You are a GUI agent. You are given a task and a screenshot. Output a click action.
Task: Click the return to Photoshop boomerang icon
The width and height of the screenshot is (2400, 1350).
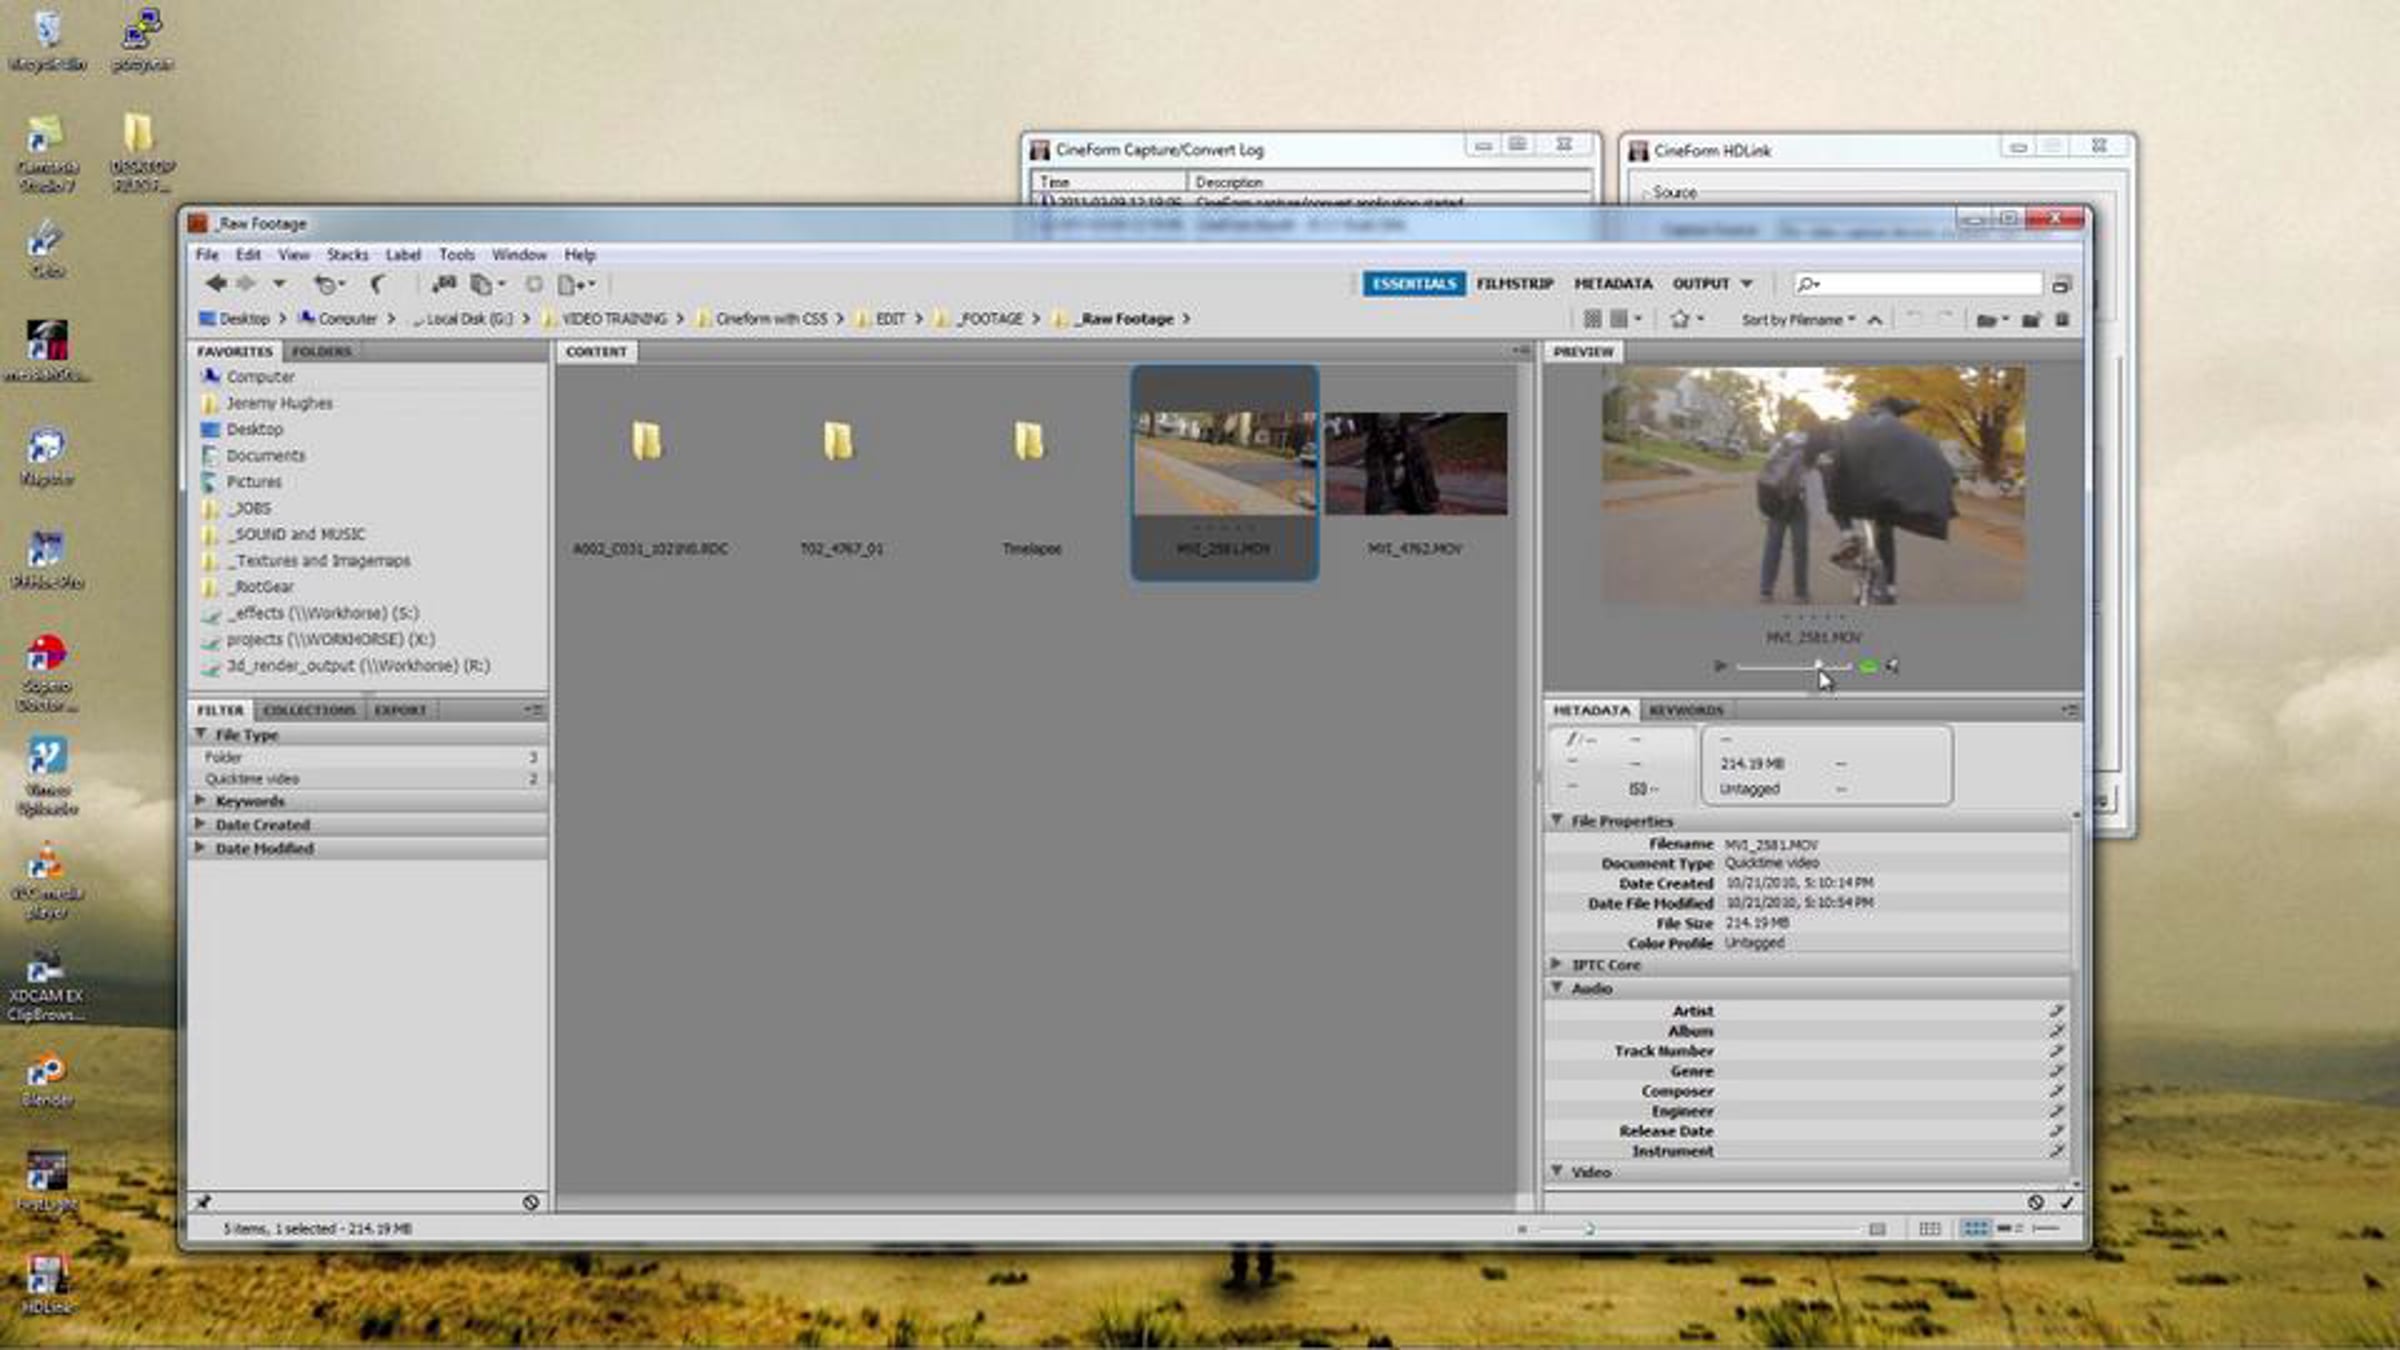coord(378,284)
